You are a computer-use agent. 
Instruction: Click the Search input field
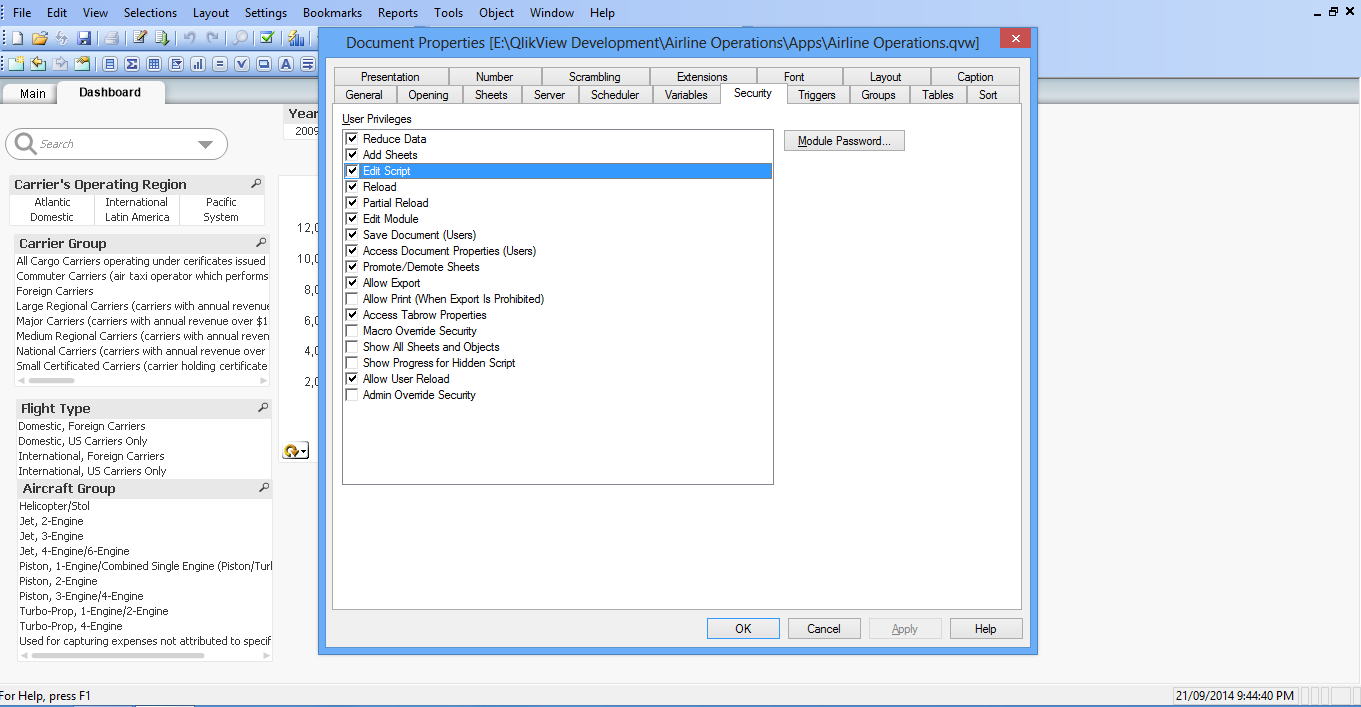click(115, 144)
